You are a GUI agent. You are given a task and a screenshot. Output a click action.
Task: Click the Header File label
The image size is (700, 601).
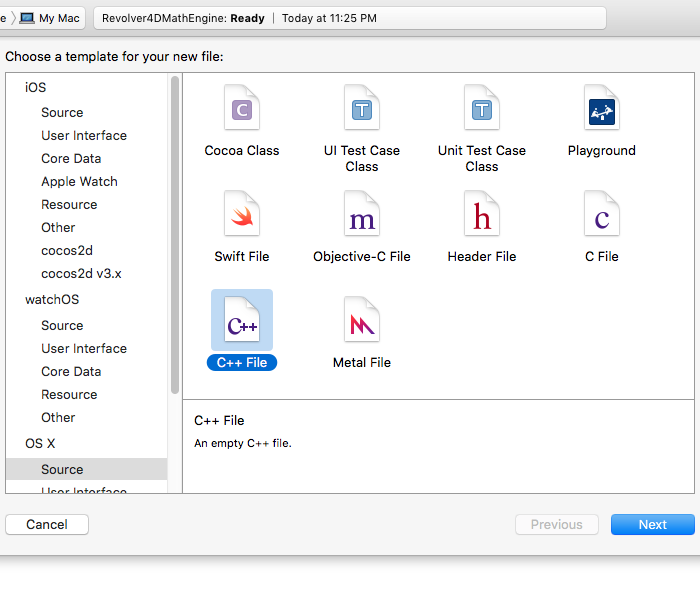pos(482,257)
